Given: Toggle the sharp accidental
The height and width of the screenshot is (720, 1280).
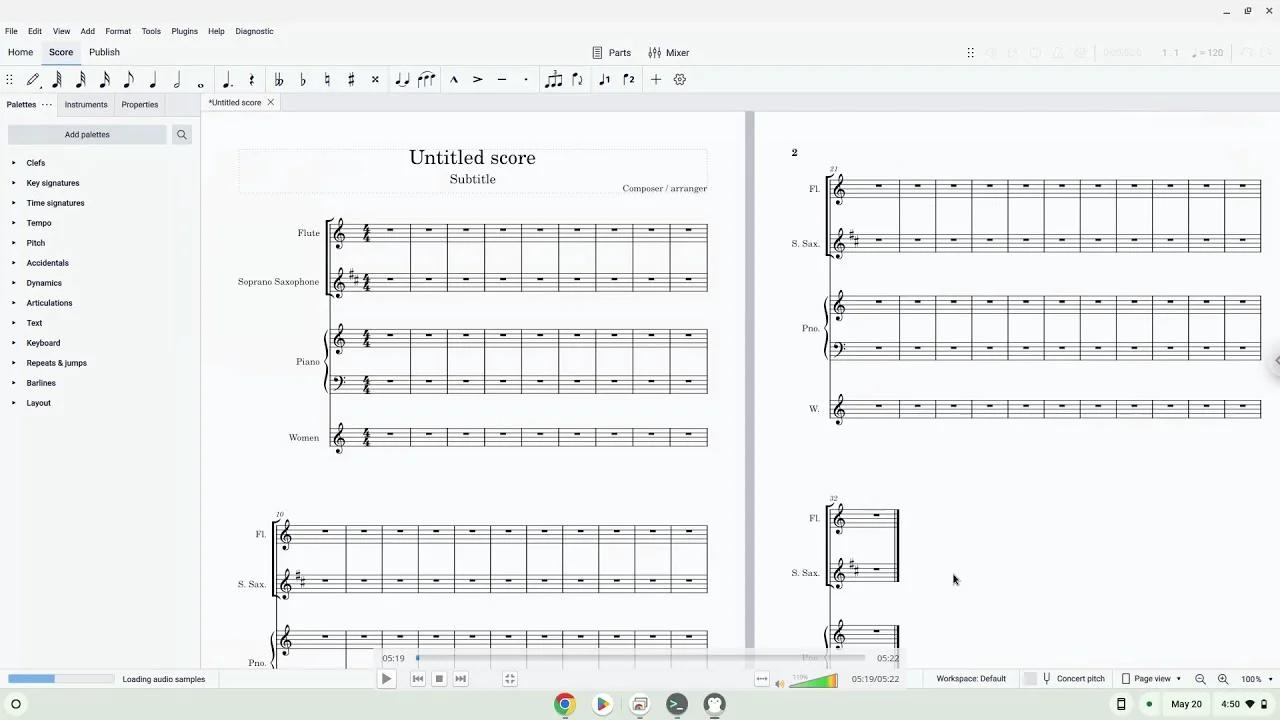Looking at the screenshot, I should click(351, 80).
